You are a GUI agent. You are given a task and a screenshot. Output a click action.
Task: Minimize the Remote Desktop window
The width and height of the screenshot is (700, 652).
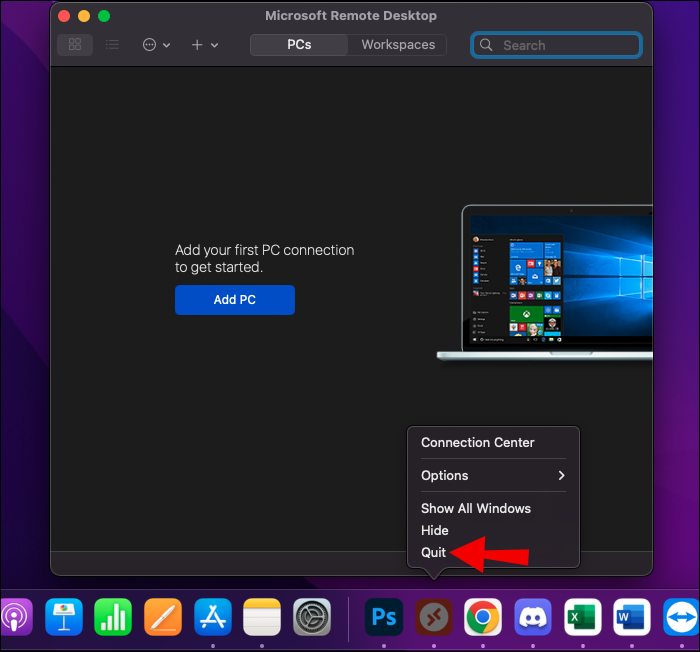point(84,16)
